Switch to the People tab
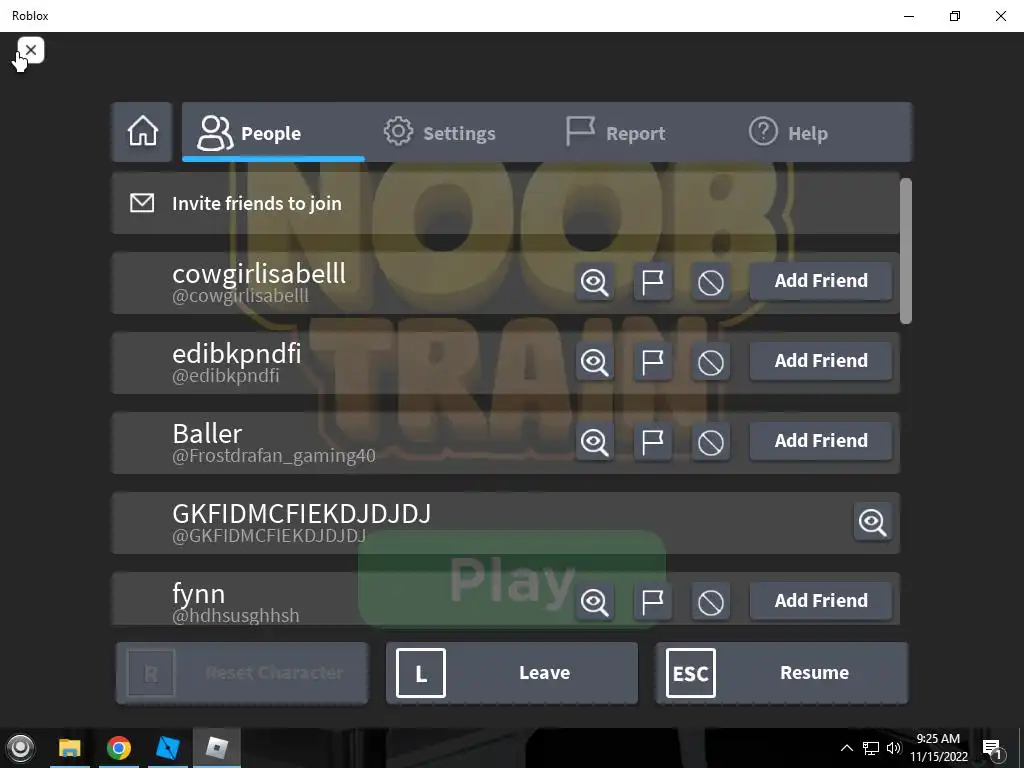Image resolution: width=1024 pixels, height=768 pixels. [273, 133]
